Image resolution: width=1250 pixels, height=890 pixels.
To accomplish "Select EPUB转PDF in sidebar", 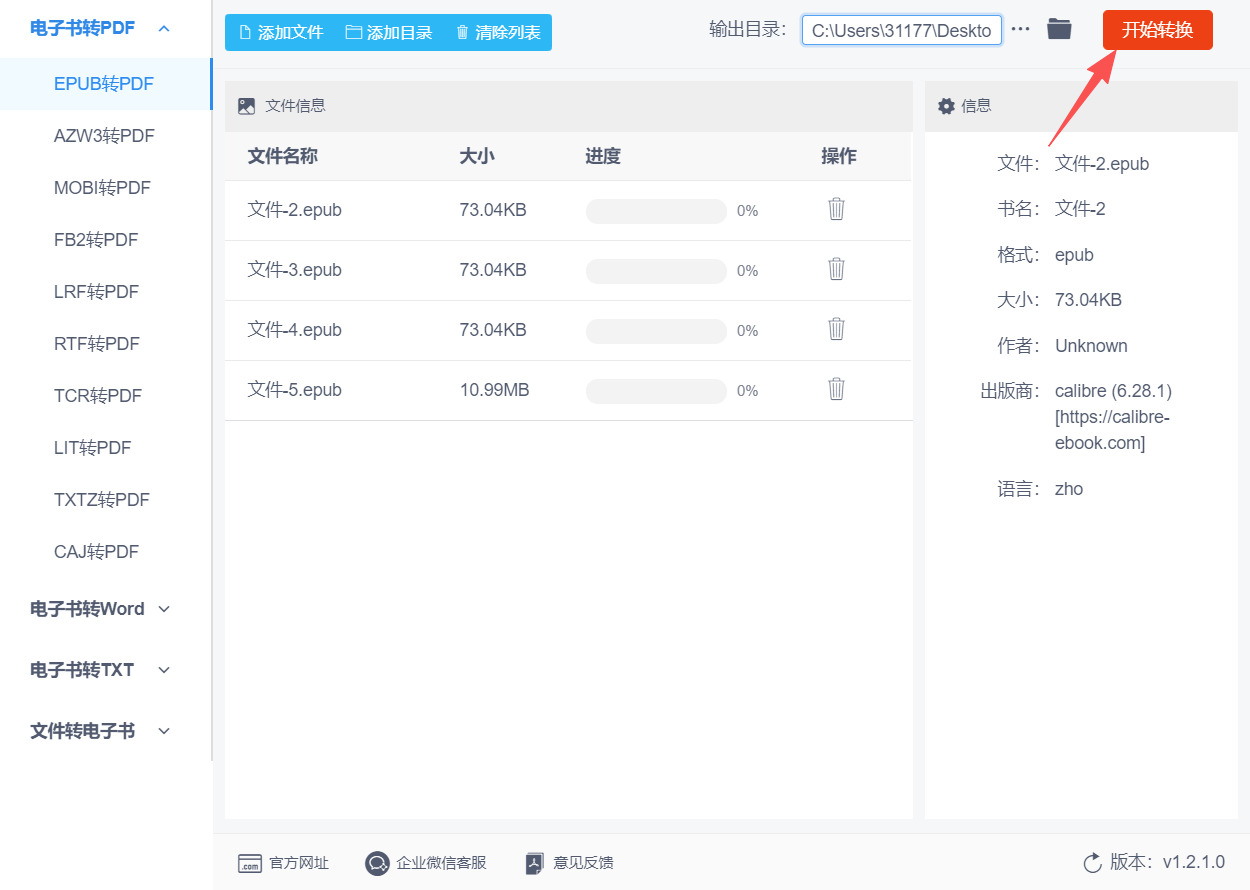I will (x=104, y=84).
